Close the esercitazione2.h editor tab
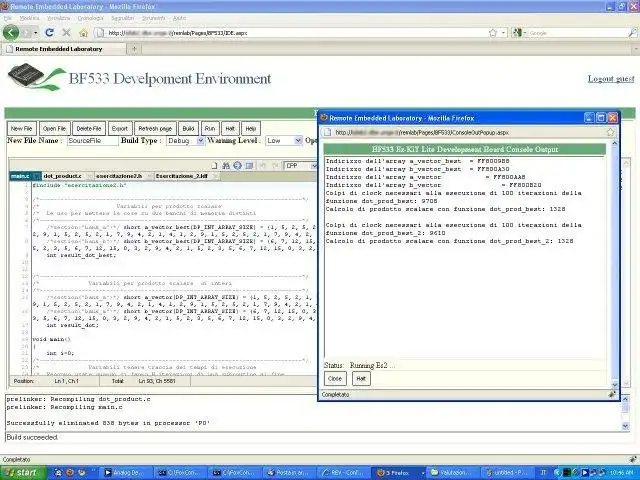This screenshot has height=480, width=640. coord(149,176)
